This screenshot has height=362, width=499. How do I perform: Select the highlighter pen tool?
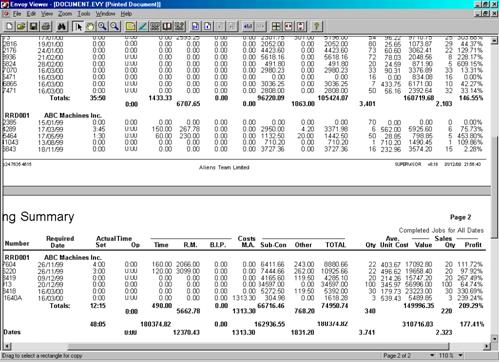(x=143, y=26)
